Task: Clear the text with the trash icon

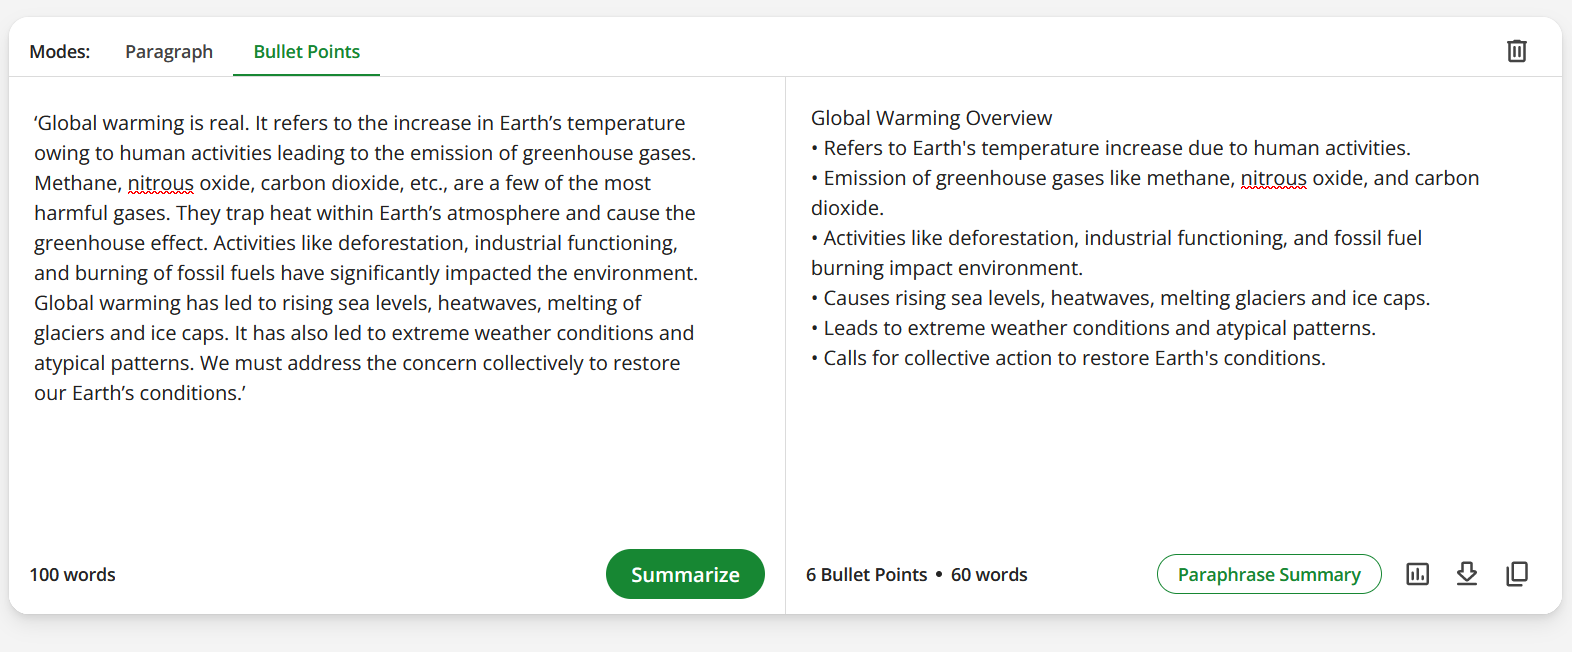Action: [1517, 50]
